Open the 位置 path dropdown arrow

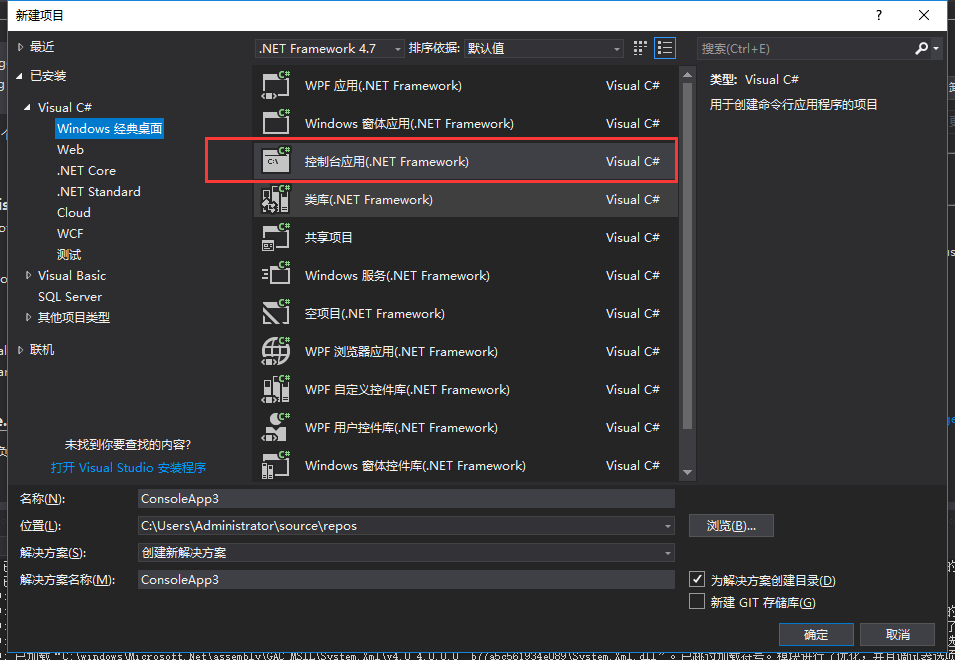tap(668, 526)
